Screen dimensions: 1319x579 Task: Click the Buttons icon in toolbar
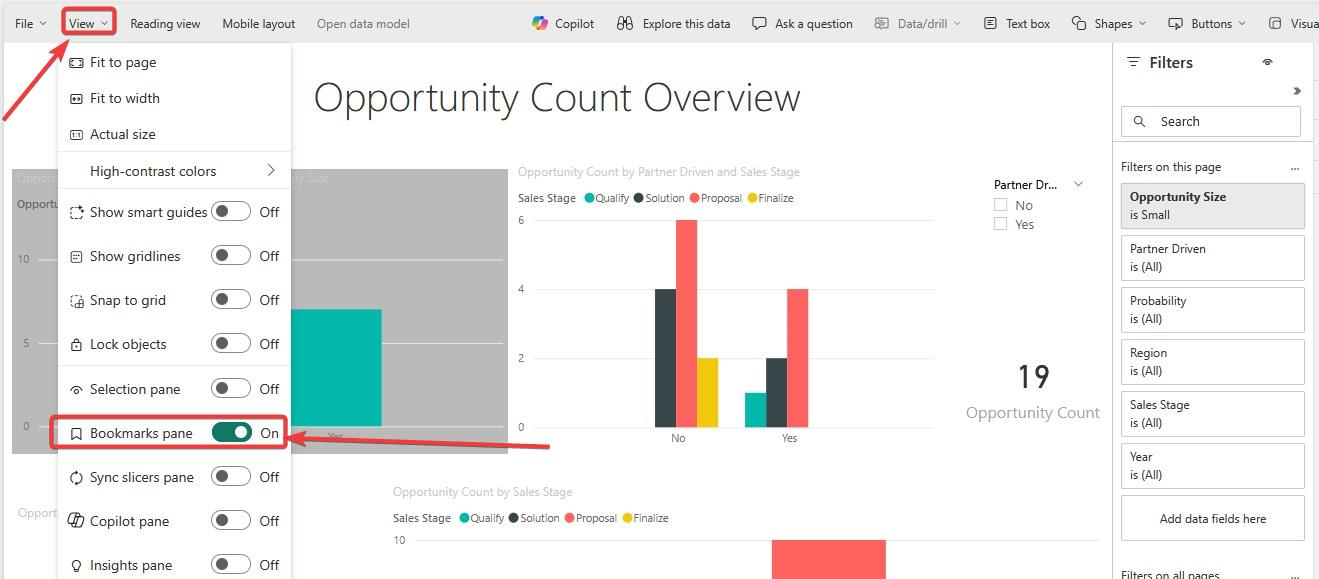1175,23
